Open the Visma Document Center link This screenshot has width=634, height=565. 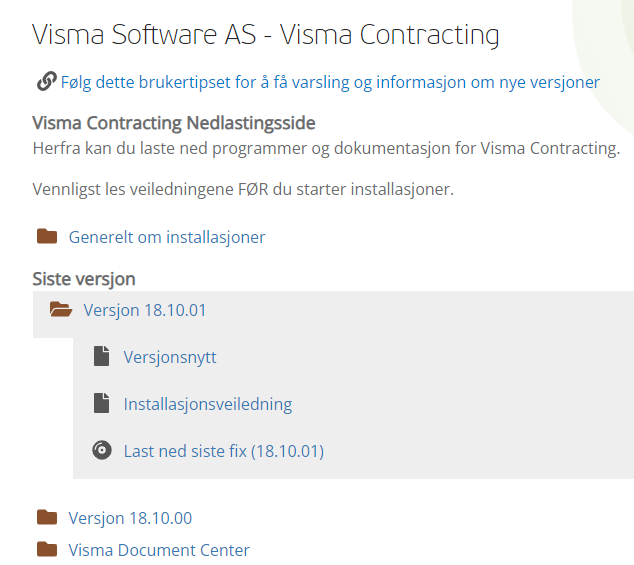pos(159,550)
